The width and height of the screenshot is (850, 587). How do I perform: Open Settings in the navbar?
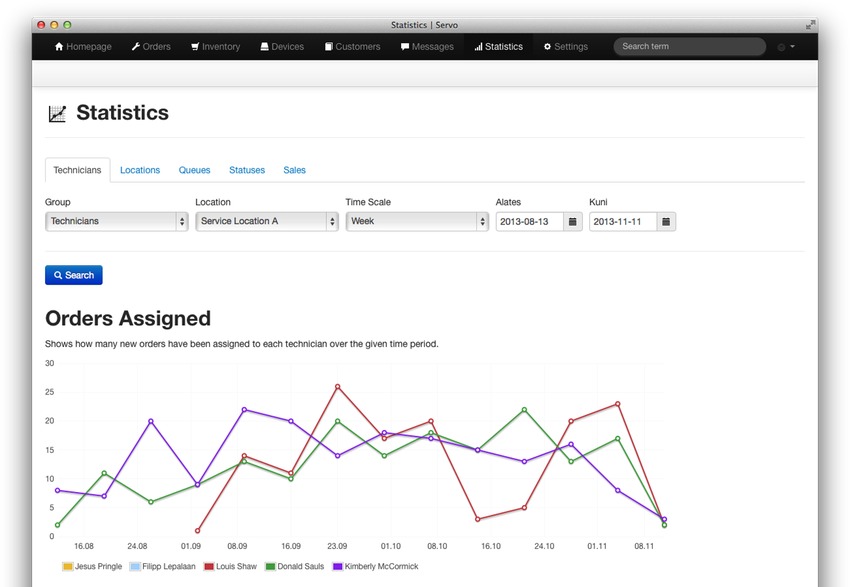click(x=565, y=47)
